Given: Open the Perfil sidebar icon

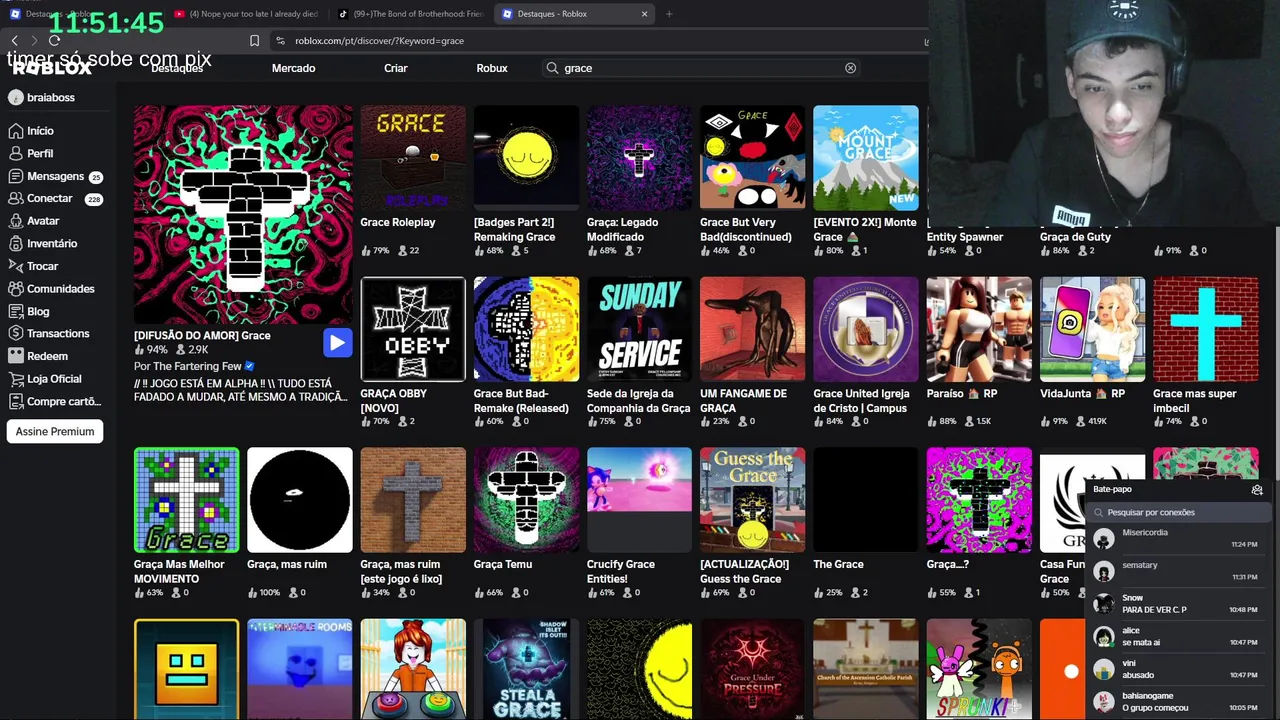Looking at the screenshot, I should coord(15,154).
